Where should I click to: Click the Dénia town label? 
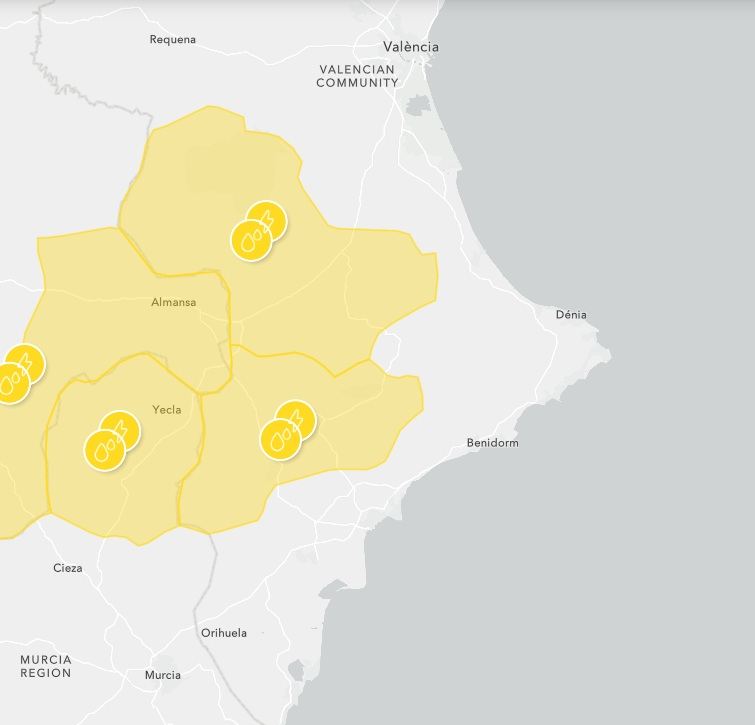571,315
